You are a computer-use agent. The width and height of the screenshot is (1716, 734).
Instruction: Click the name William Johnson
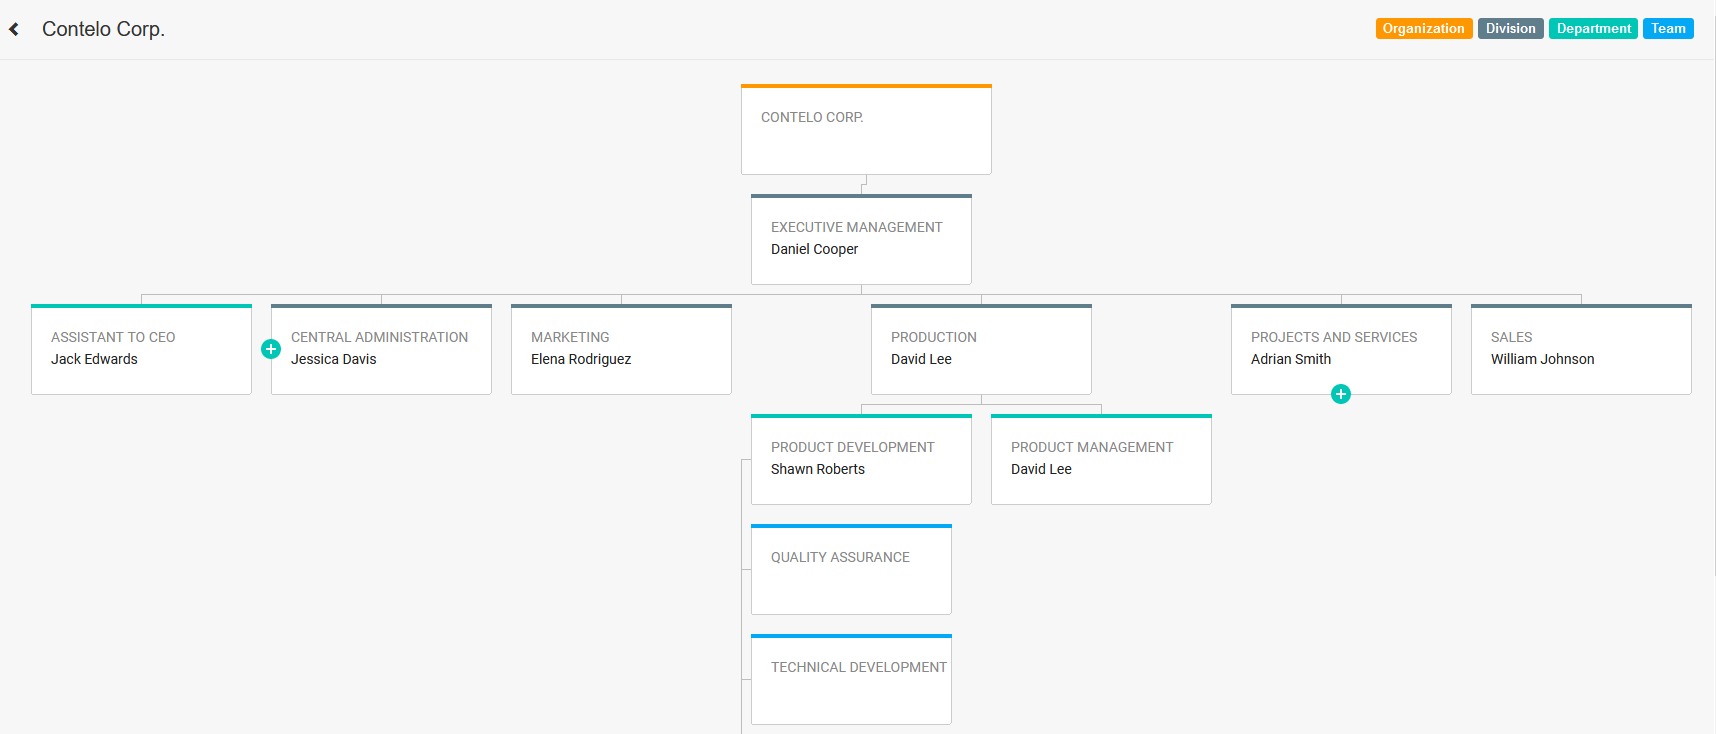[x=1542, y=359]
